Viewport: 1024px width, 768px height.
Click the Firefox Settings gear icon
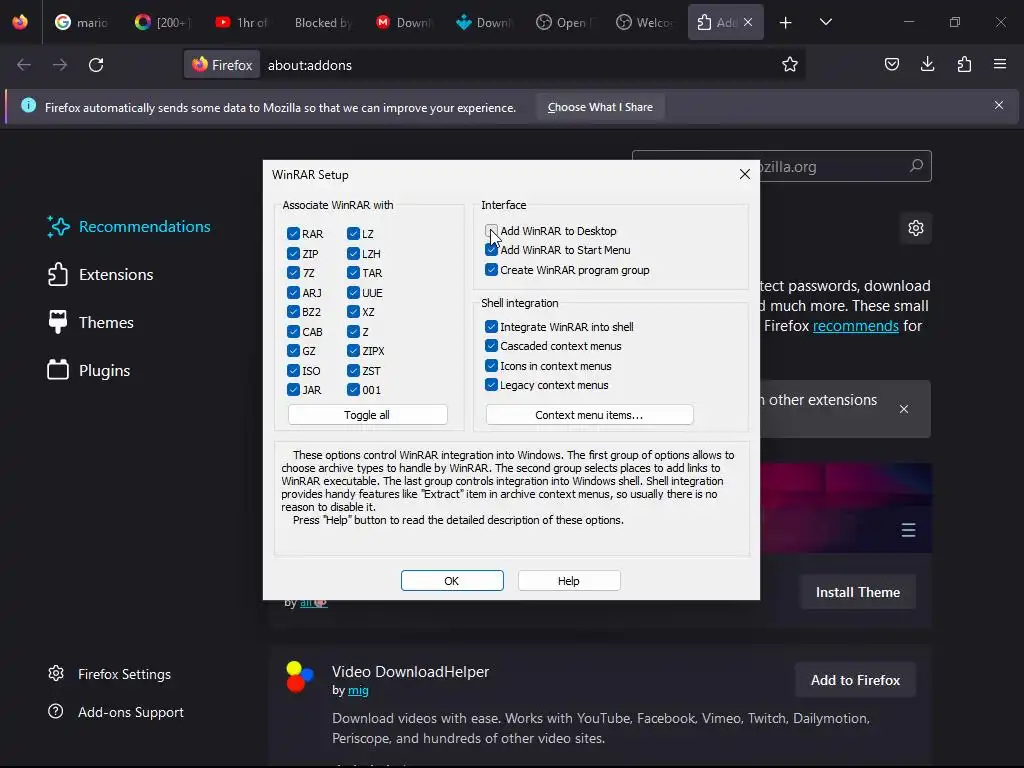tap(56, 673)
